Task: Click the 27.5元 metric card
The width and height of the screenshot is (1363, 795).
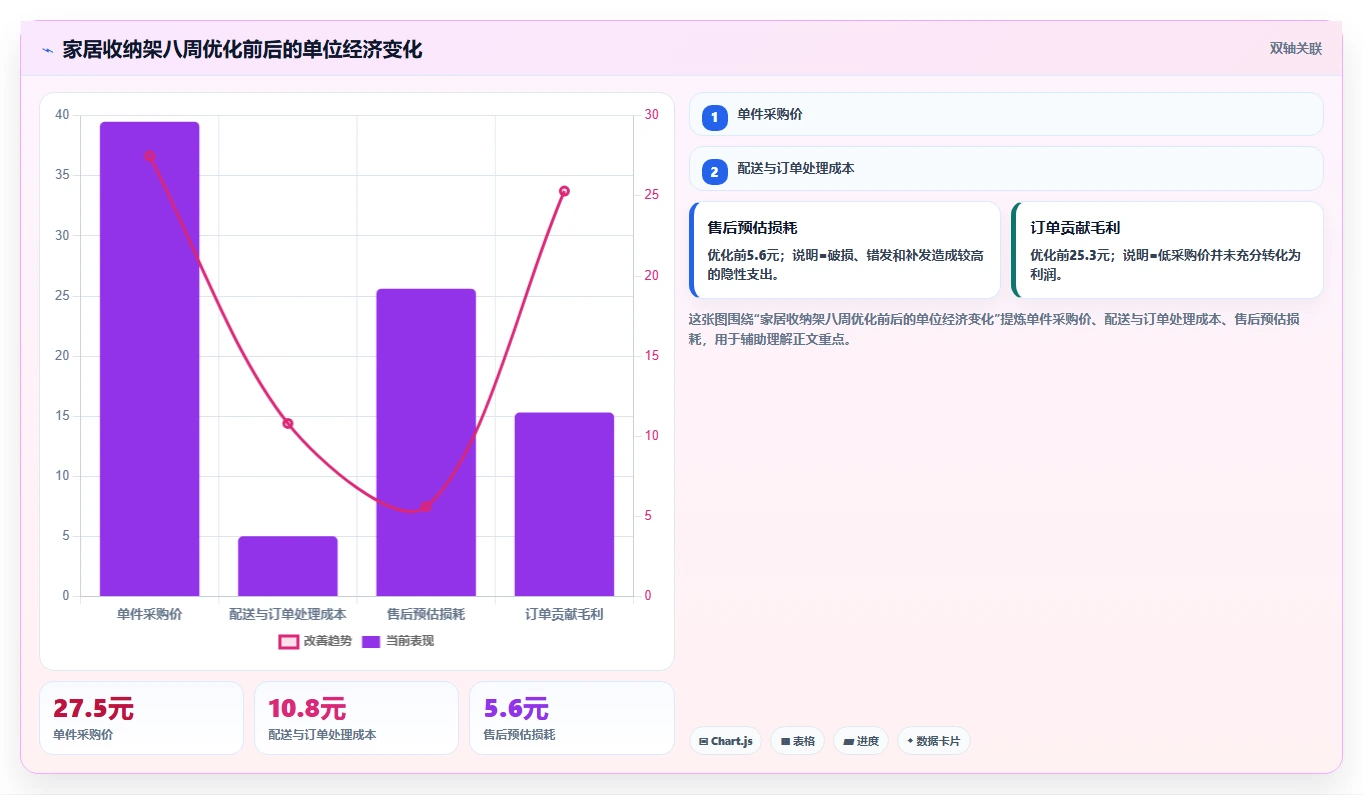Action: (x=141, y=718)
